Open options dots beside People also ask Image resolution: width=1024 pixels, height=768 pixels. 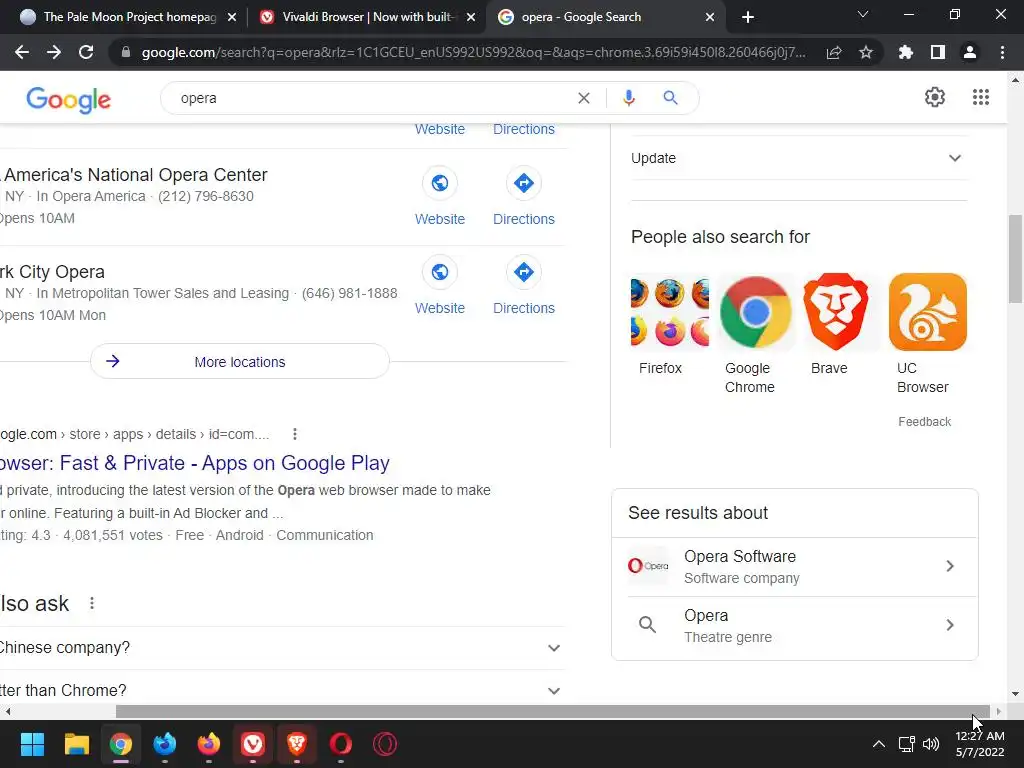pos(92,603)
